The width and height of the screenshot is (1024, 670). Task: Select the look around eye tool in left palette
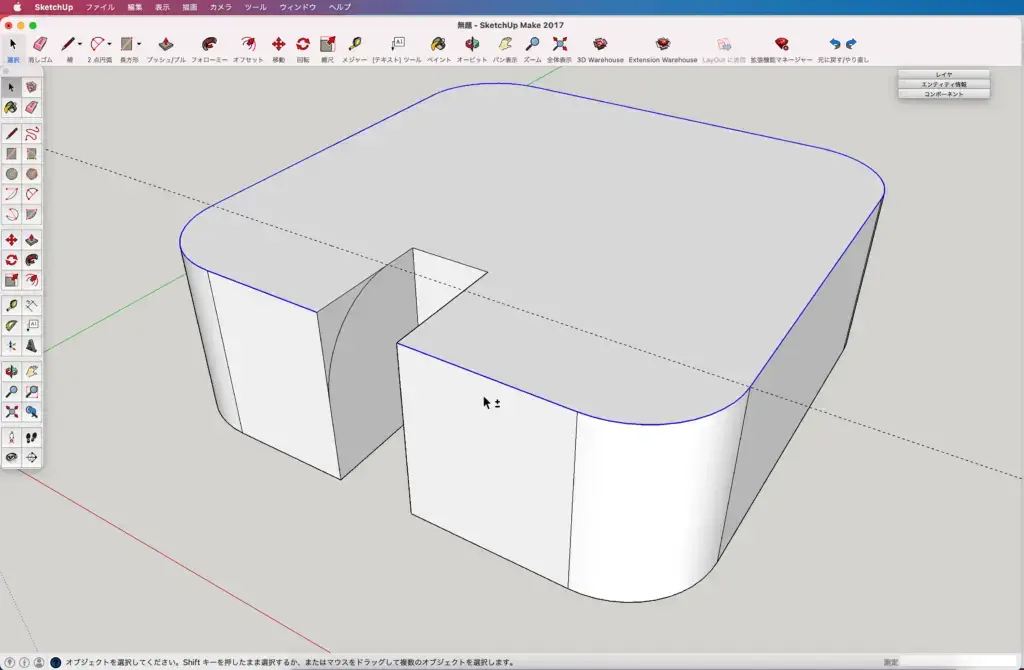pyautogui.click(x=12, y=458)
